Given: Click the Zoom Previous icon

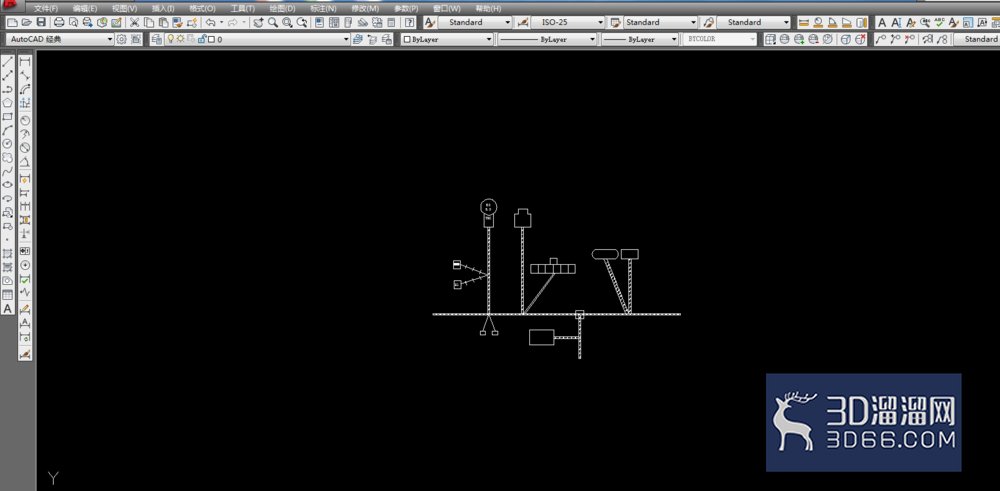Looking at the screenshot, I should 302,22.
